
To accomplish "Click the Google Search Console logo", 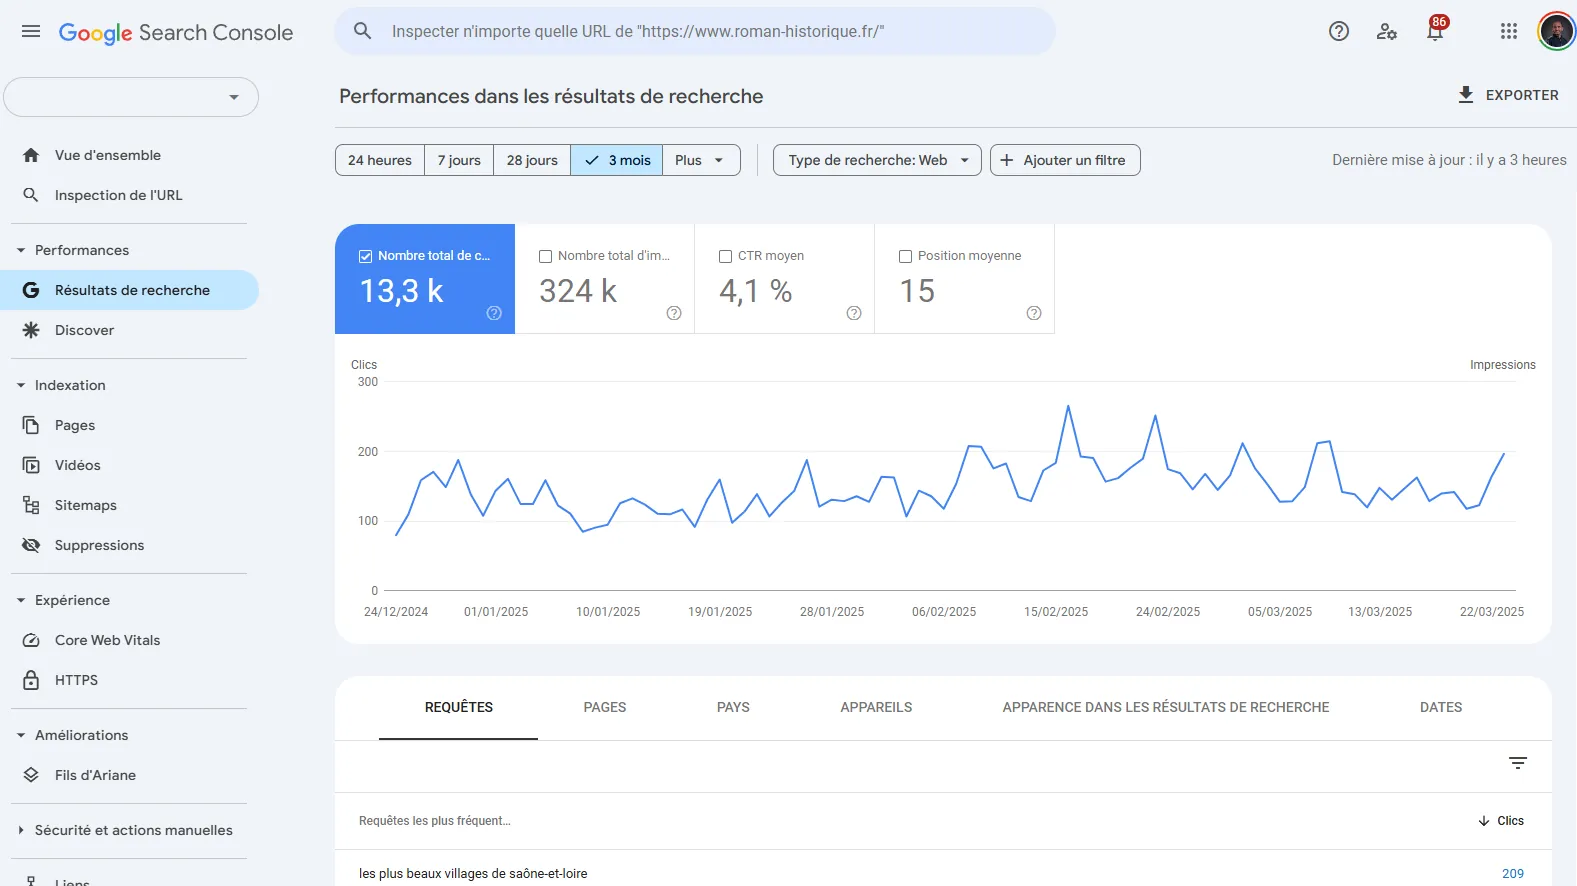I will point(176,32).
